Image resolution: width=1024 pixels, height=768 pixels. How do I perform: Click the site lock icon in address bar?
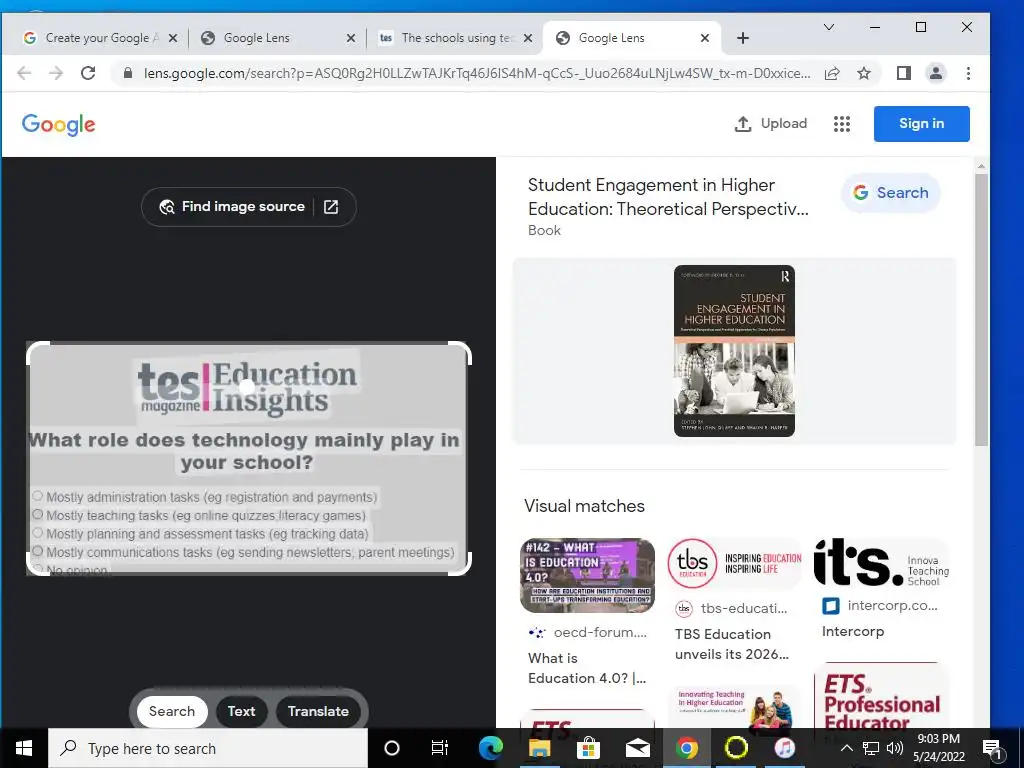pos(128,73)
